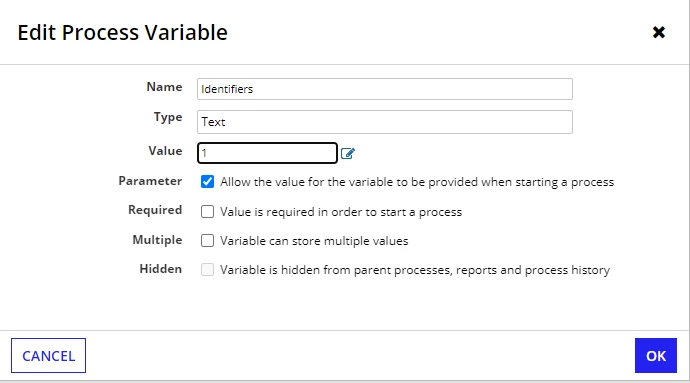Click the Value field label
Image resolution: width=690 pixels, height=383 pixels.
coord(165,151)
